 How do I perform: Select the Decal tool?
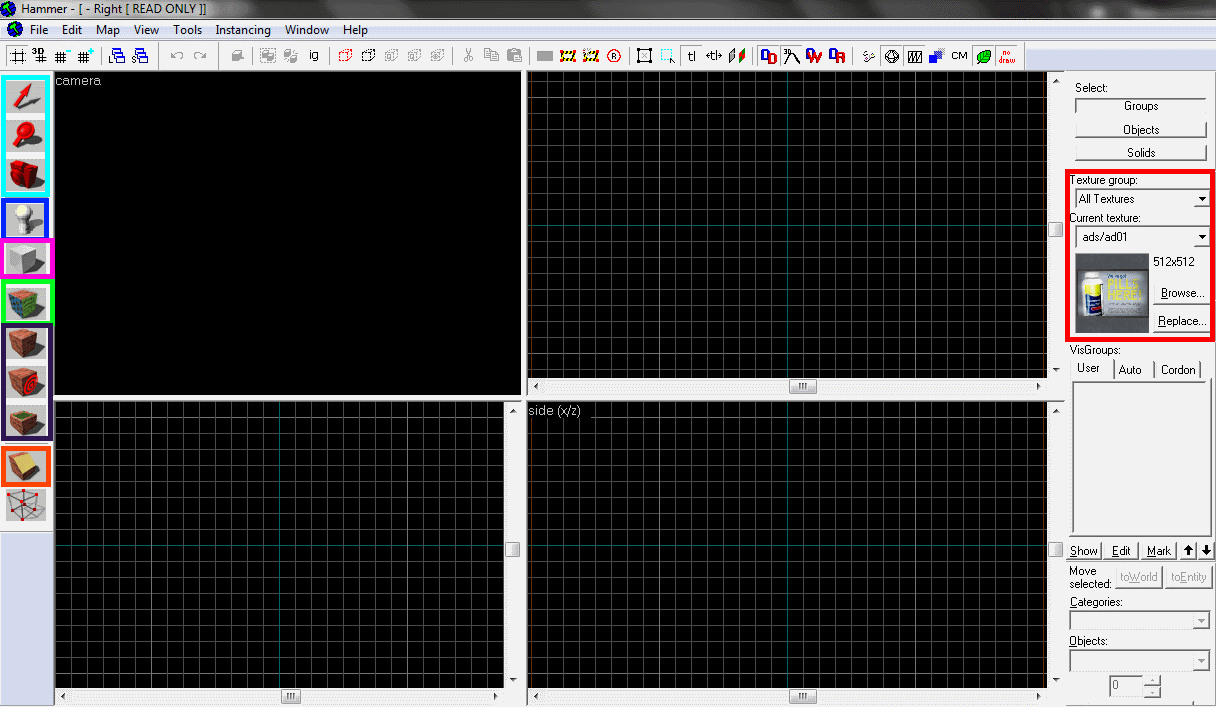27,382
